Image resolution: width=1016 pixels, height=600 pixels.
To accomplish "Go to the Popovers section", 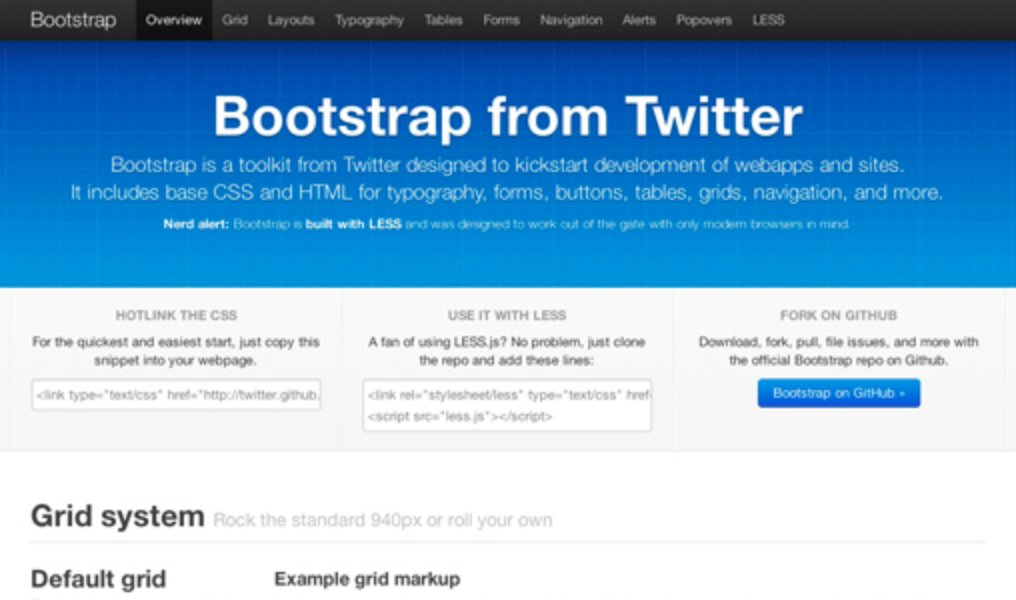I will coord(704,20).
